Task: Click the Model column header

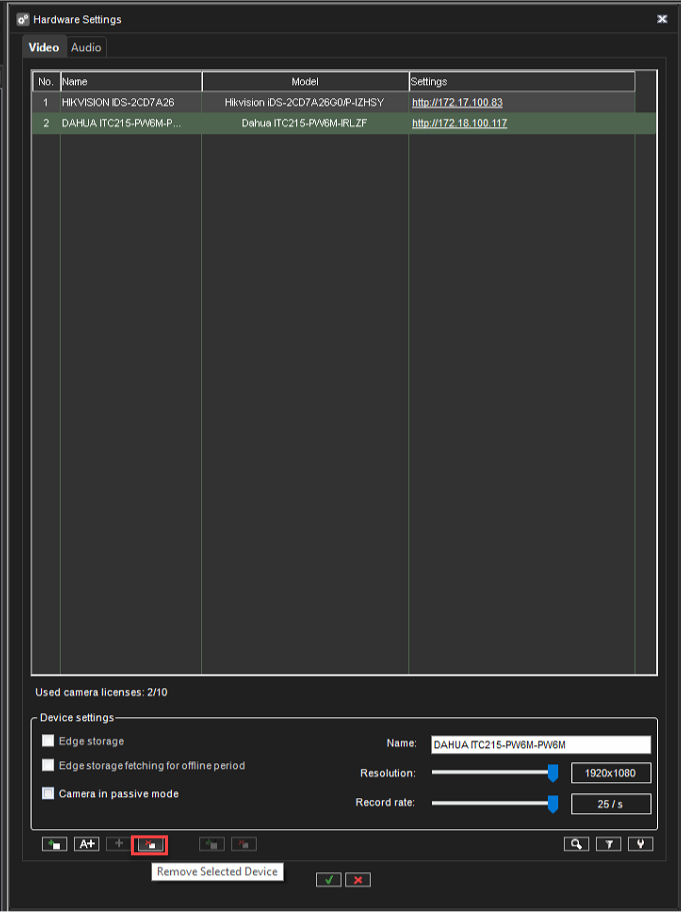Action: click(305, 82)
